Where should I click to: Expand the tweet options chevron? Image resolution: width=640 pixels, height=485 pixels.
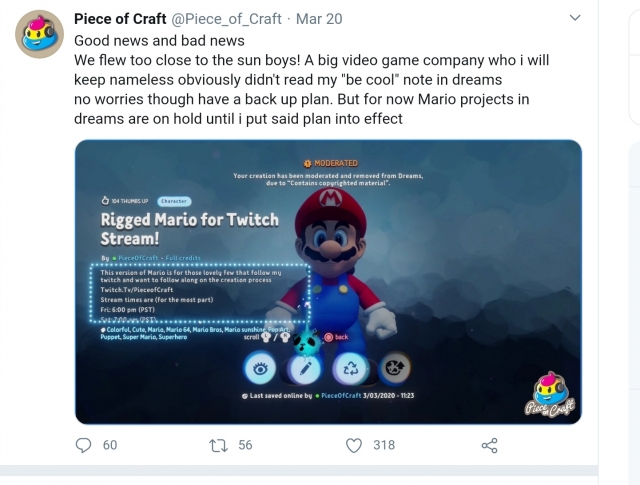(575, 19)
